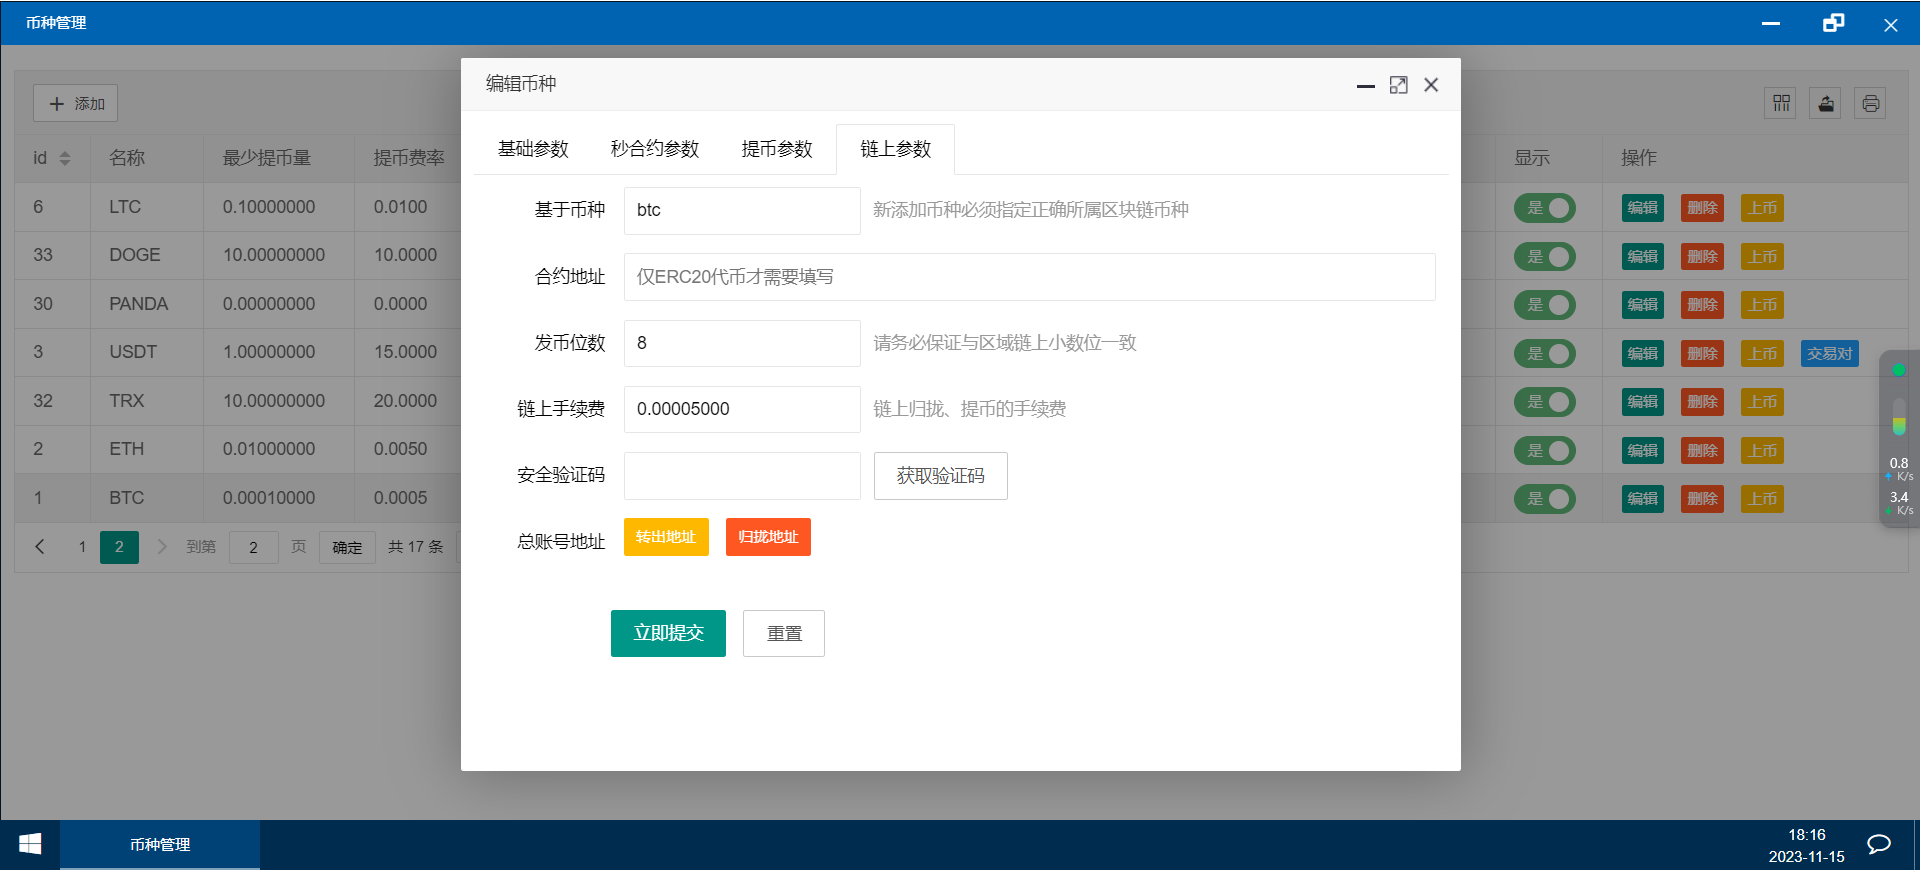Screen dimensions: 1920x870
Task: Click 交易对 for the USDT row
Action: point(1830,354)
